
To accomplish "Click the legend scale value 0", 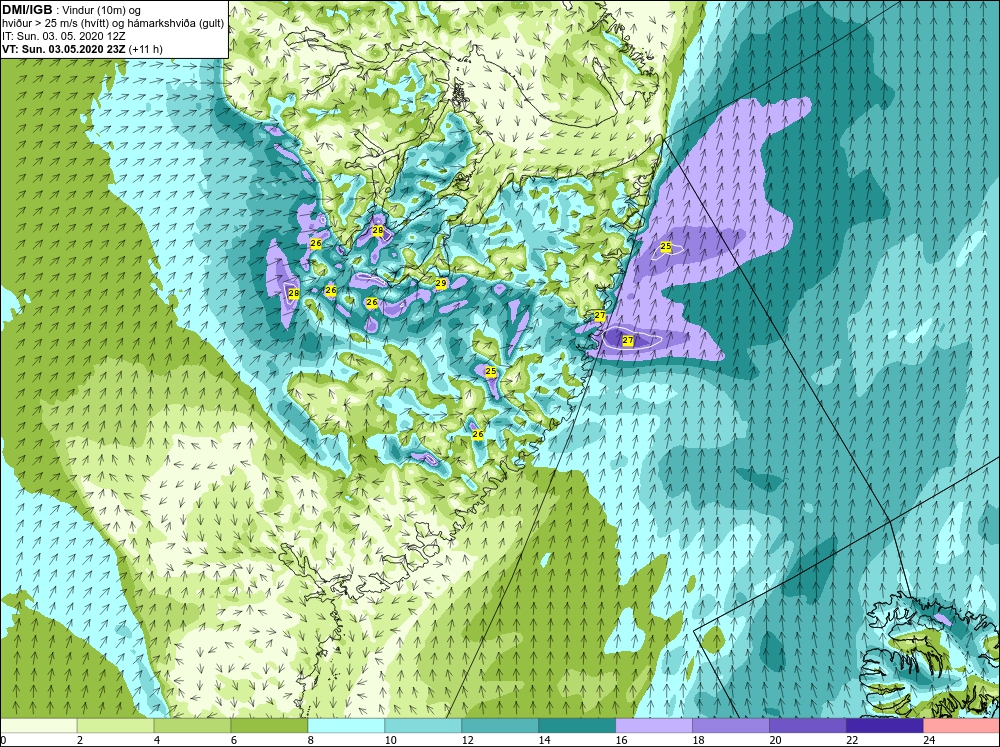I will pos(4,740).
